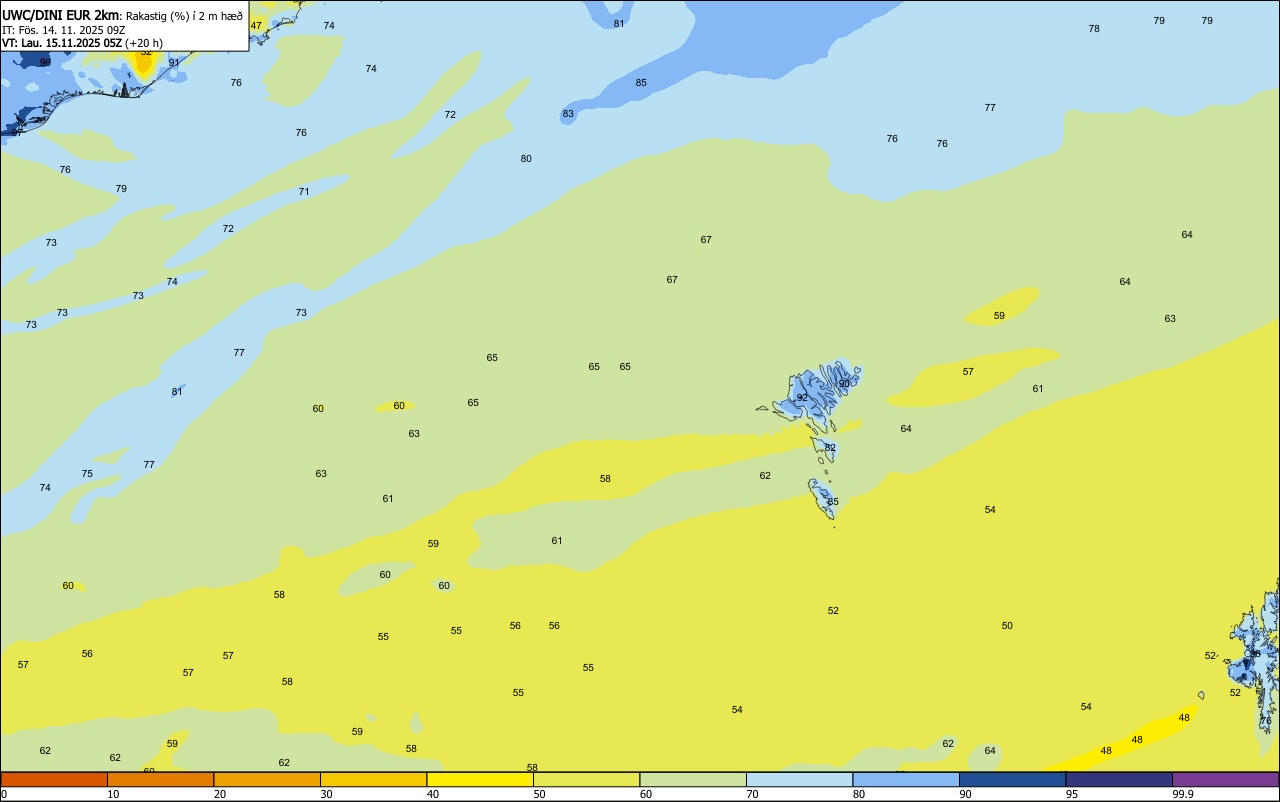Click the humidity value '83' on the map
This screenshot has width=1280, height=802.
click(x=568, y=114)
